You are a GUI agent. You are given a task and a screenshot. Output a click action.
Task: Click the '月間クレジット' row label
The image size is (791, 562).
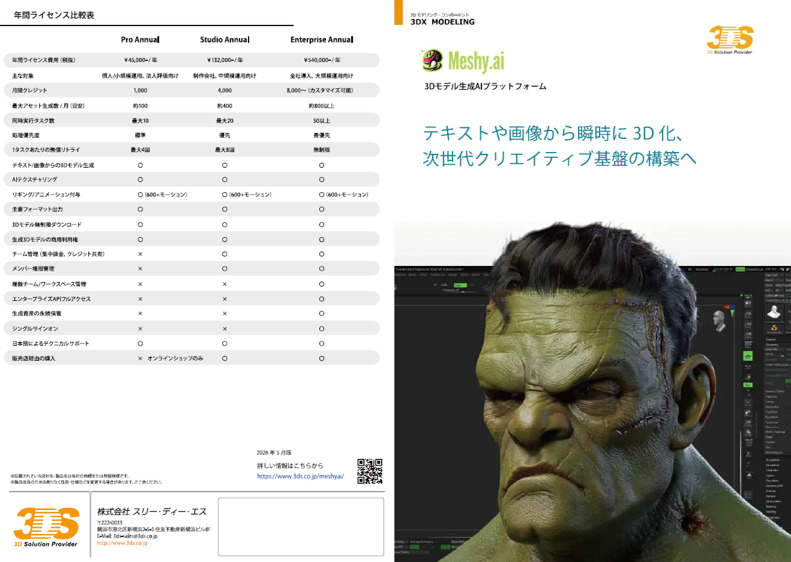tap(29, 90)
